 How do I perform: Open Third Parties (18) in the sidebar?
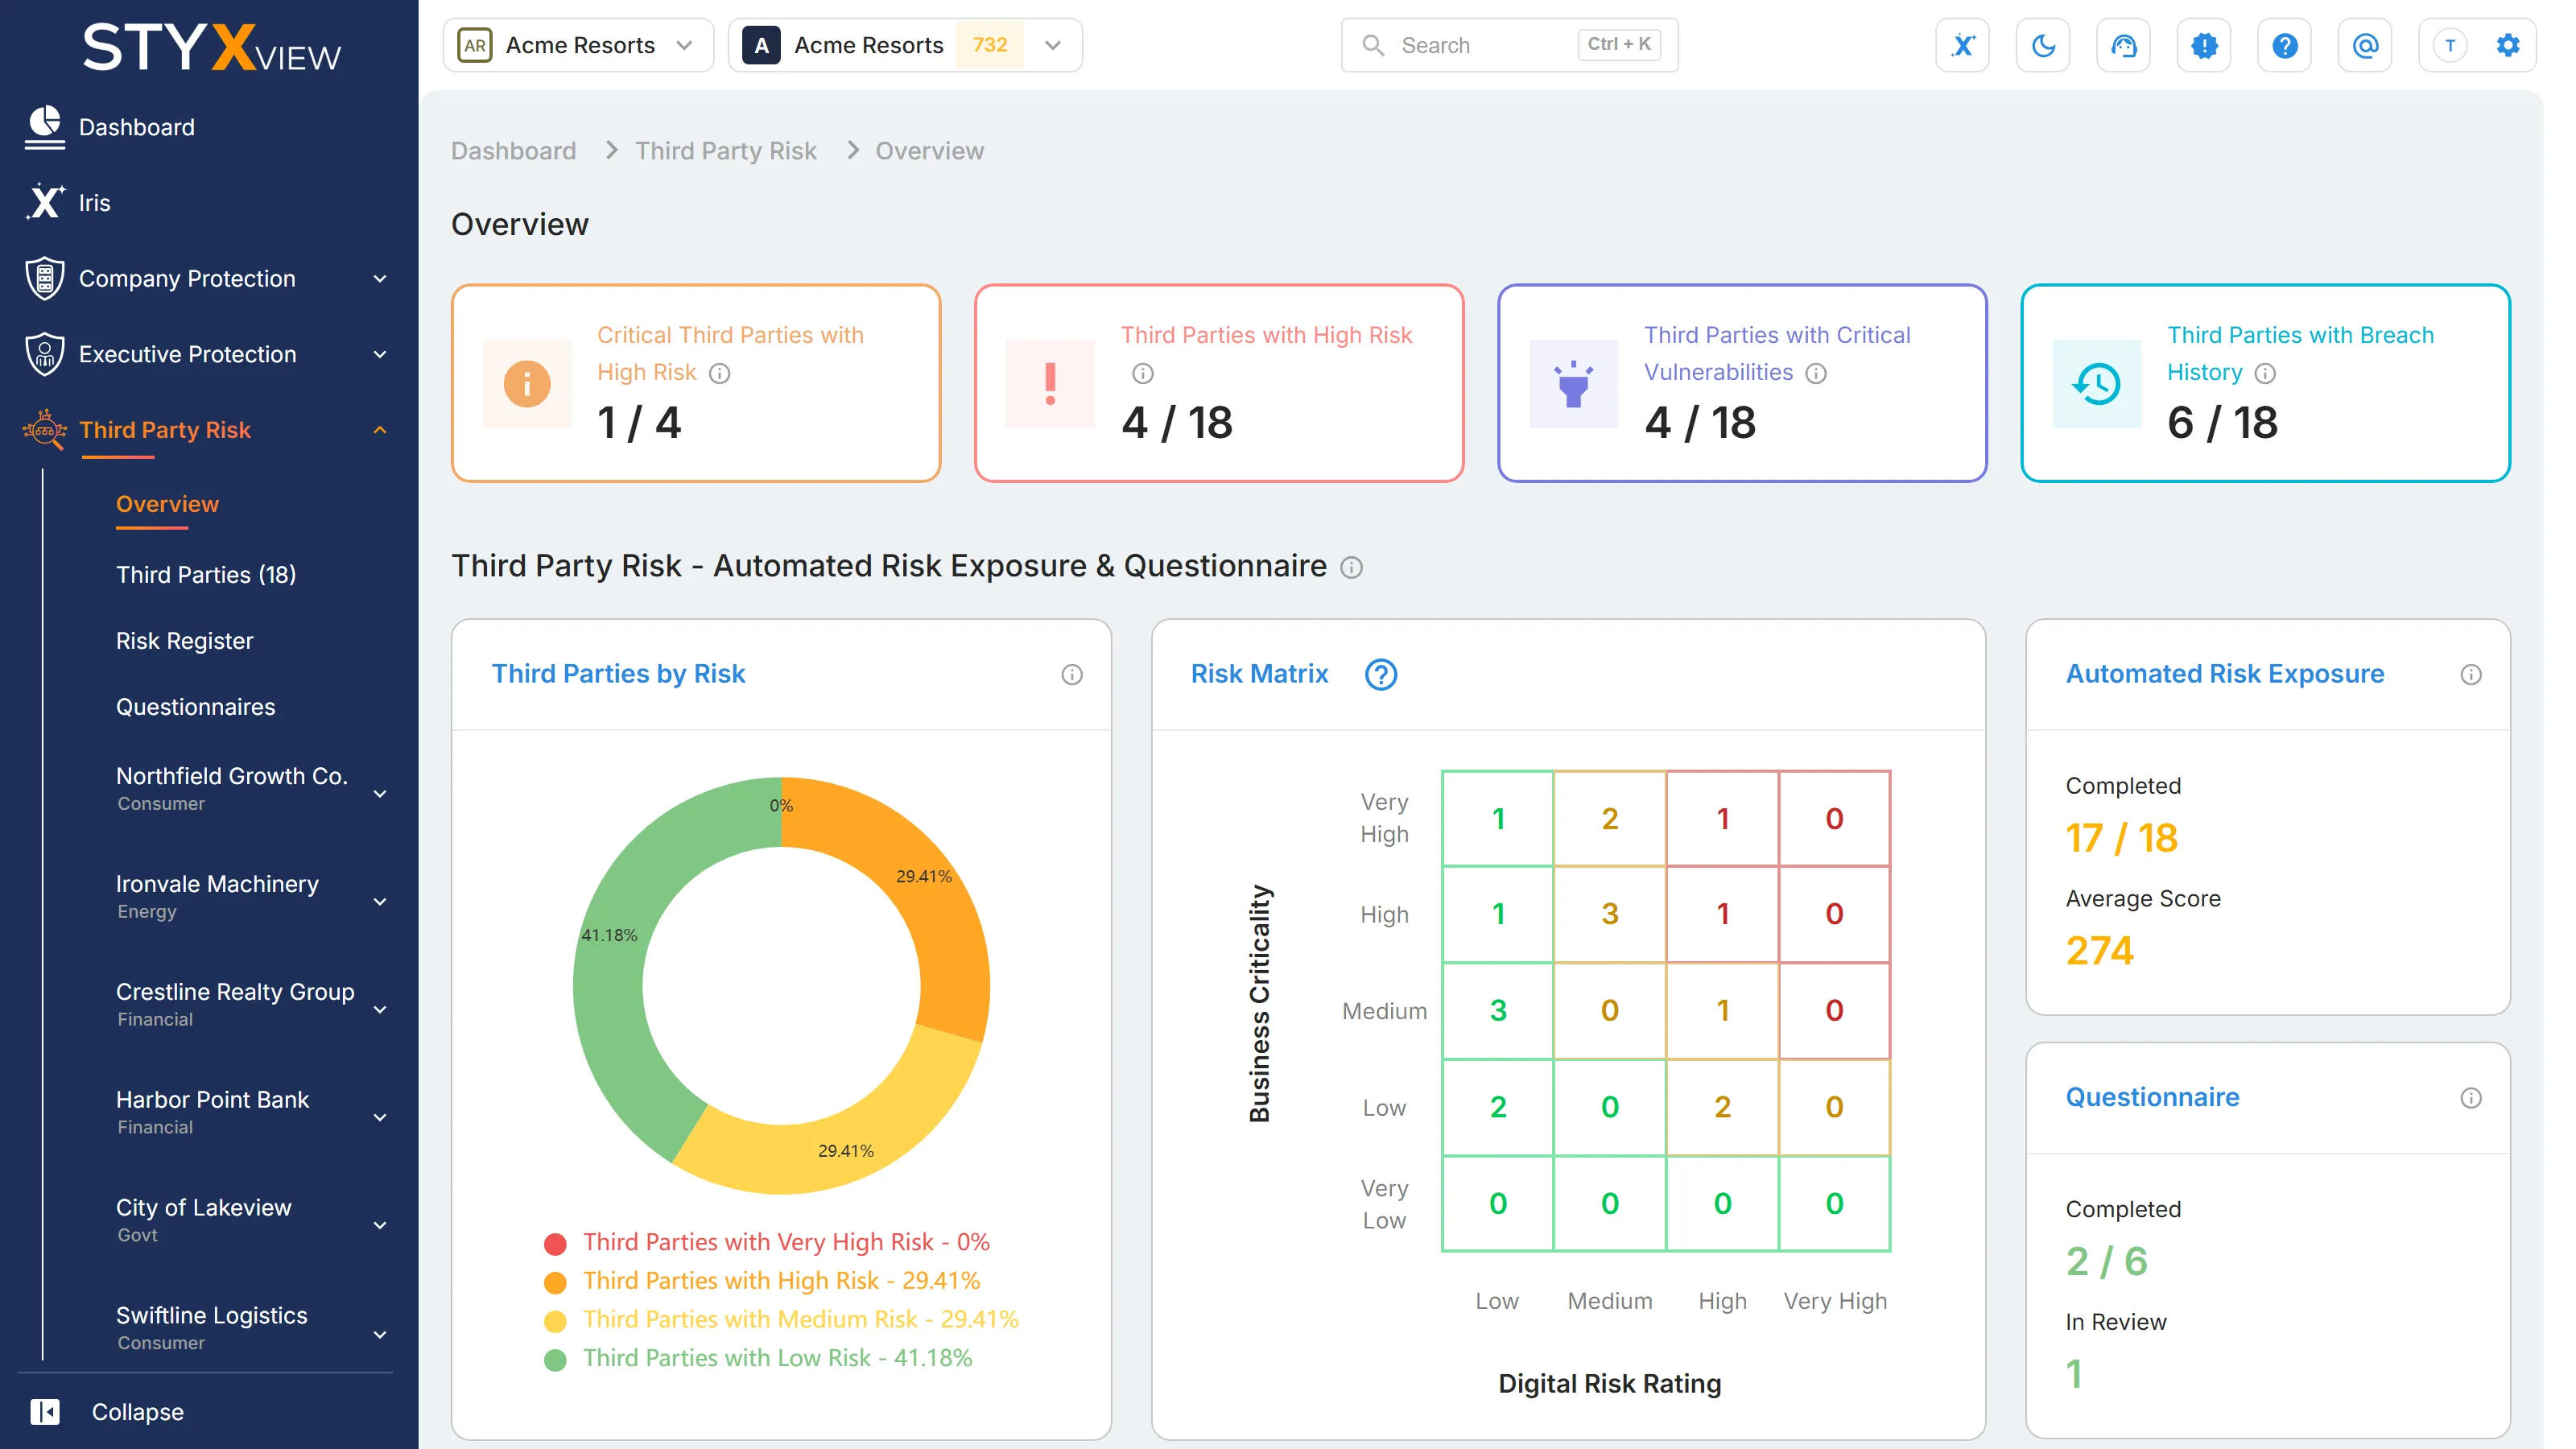pyautogui.click(x=206, y=575)
